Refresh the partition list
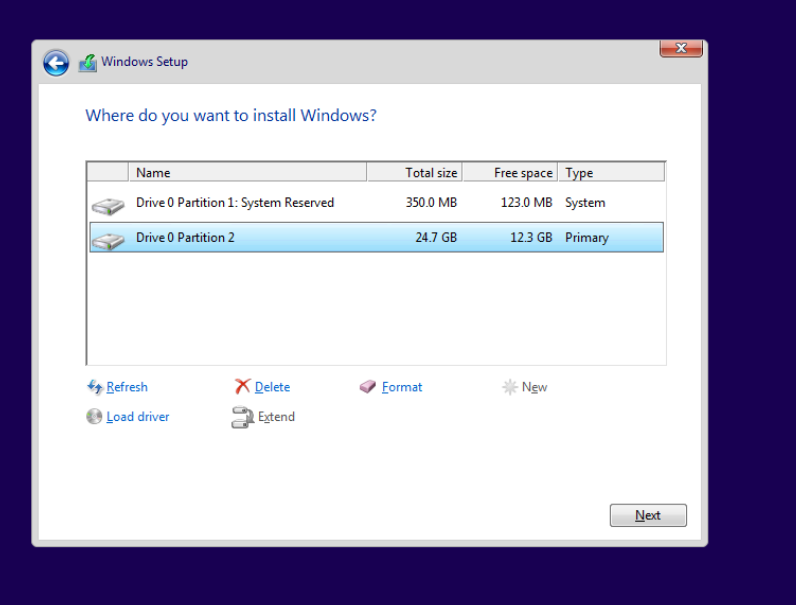This screenshot has width=796, height=605. click(x=127, y=387)
